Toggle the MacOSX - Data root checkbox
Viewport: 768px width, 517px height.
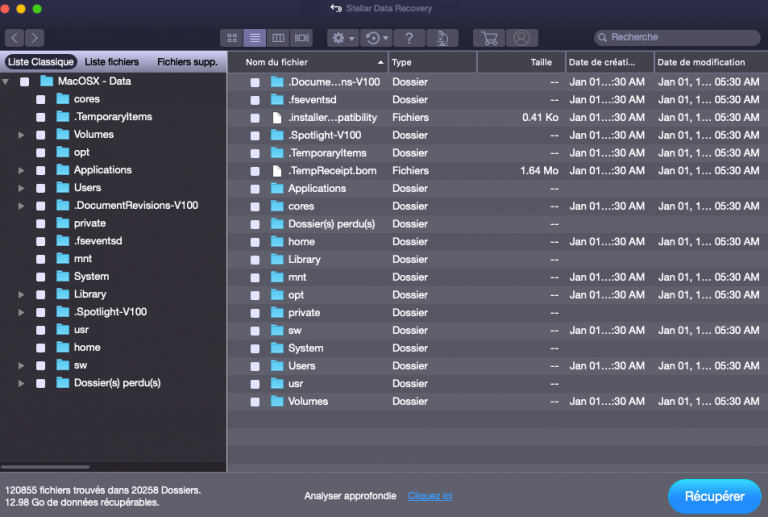click(25, 82)
